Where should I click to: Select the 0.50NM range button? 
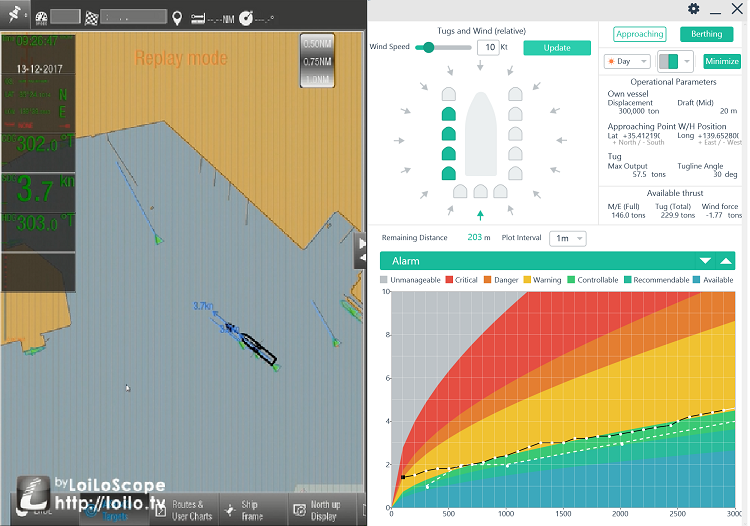tap(317, 44)
